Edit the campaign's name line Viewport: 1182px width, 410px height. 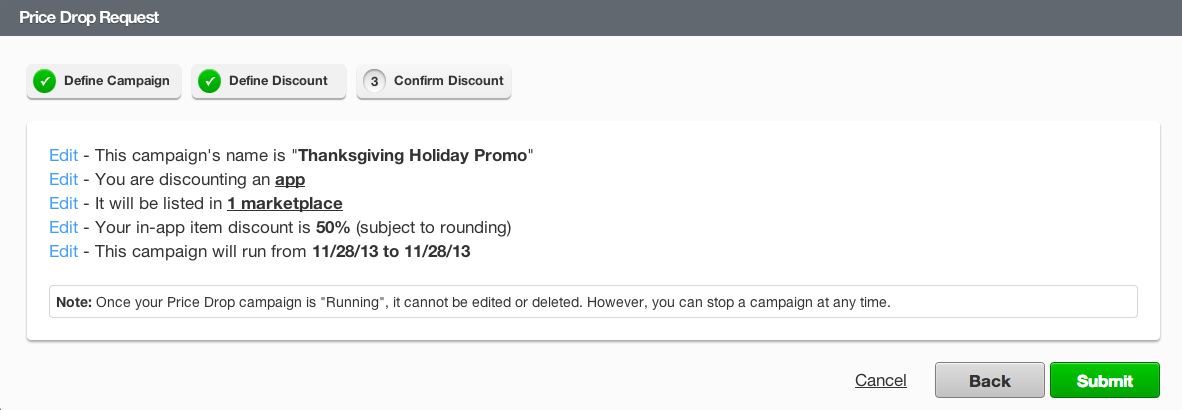(x=63, y=156)
